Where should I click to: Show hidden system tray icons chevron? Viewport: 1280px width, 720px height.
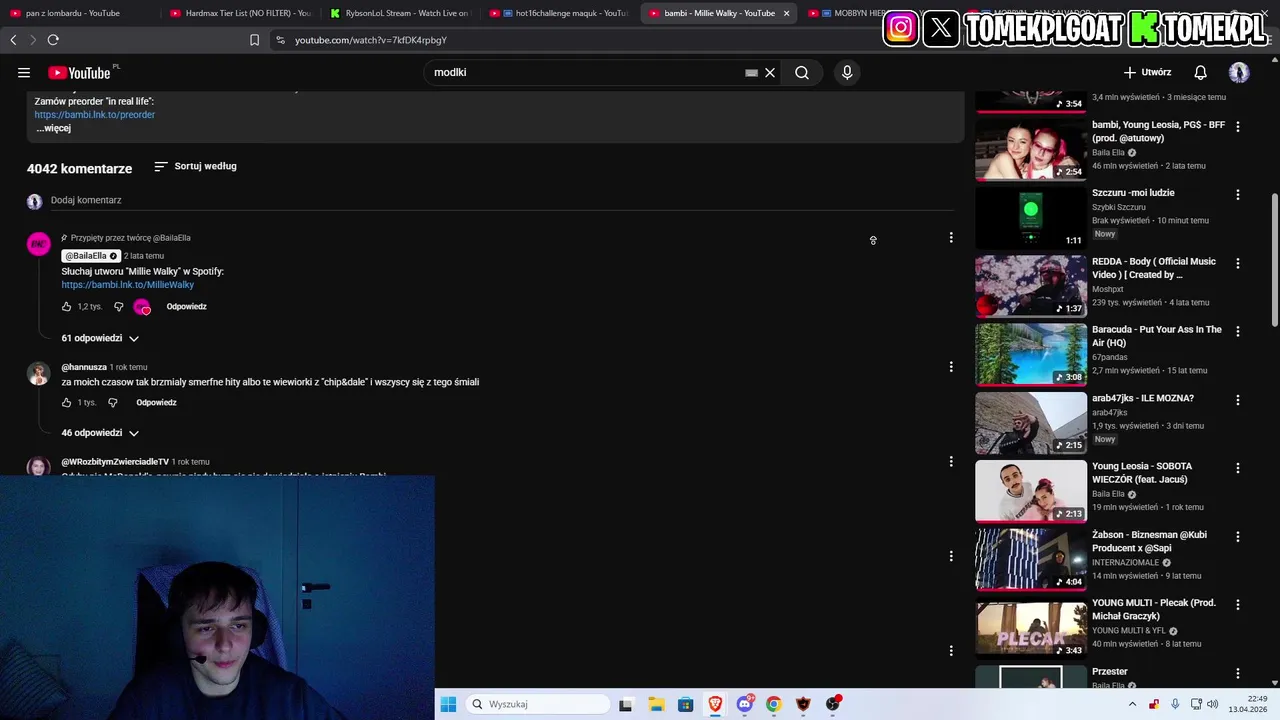pyautogui.click(x=1132, y=704)
